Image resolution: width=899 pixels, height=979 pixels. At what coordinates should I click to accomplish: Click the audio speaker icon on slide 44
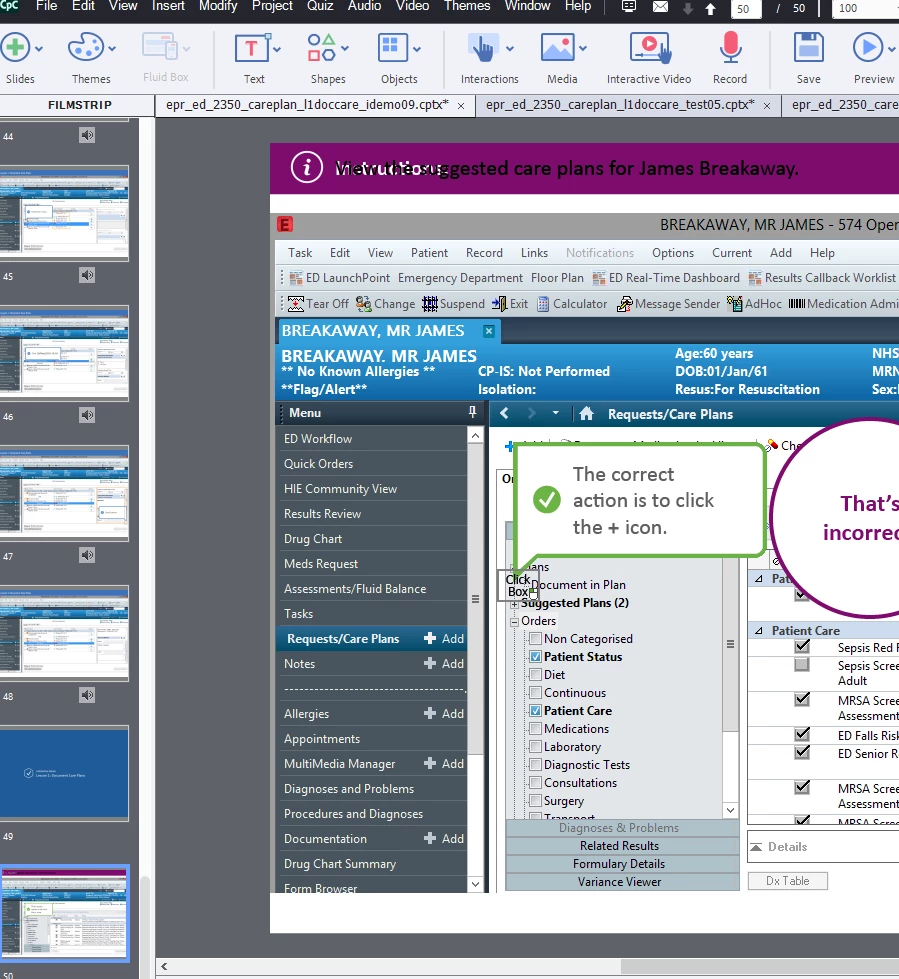[87, 135]
